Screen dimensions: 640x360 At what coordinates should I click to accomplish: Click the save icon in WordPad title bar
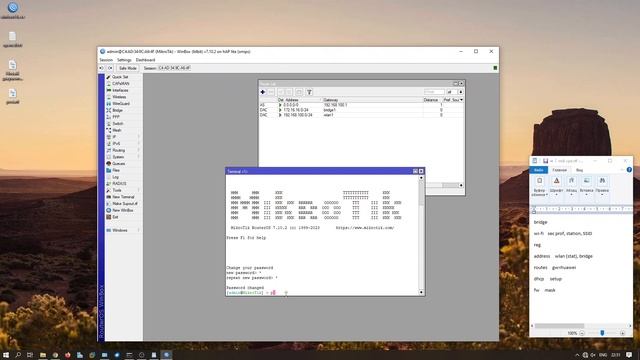click(545, 161)
